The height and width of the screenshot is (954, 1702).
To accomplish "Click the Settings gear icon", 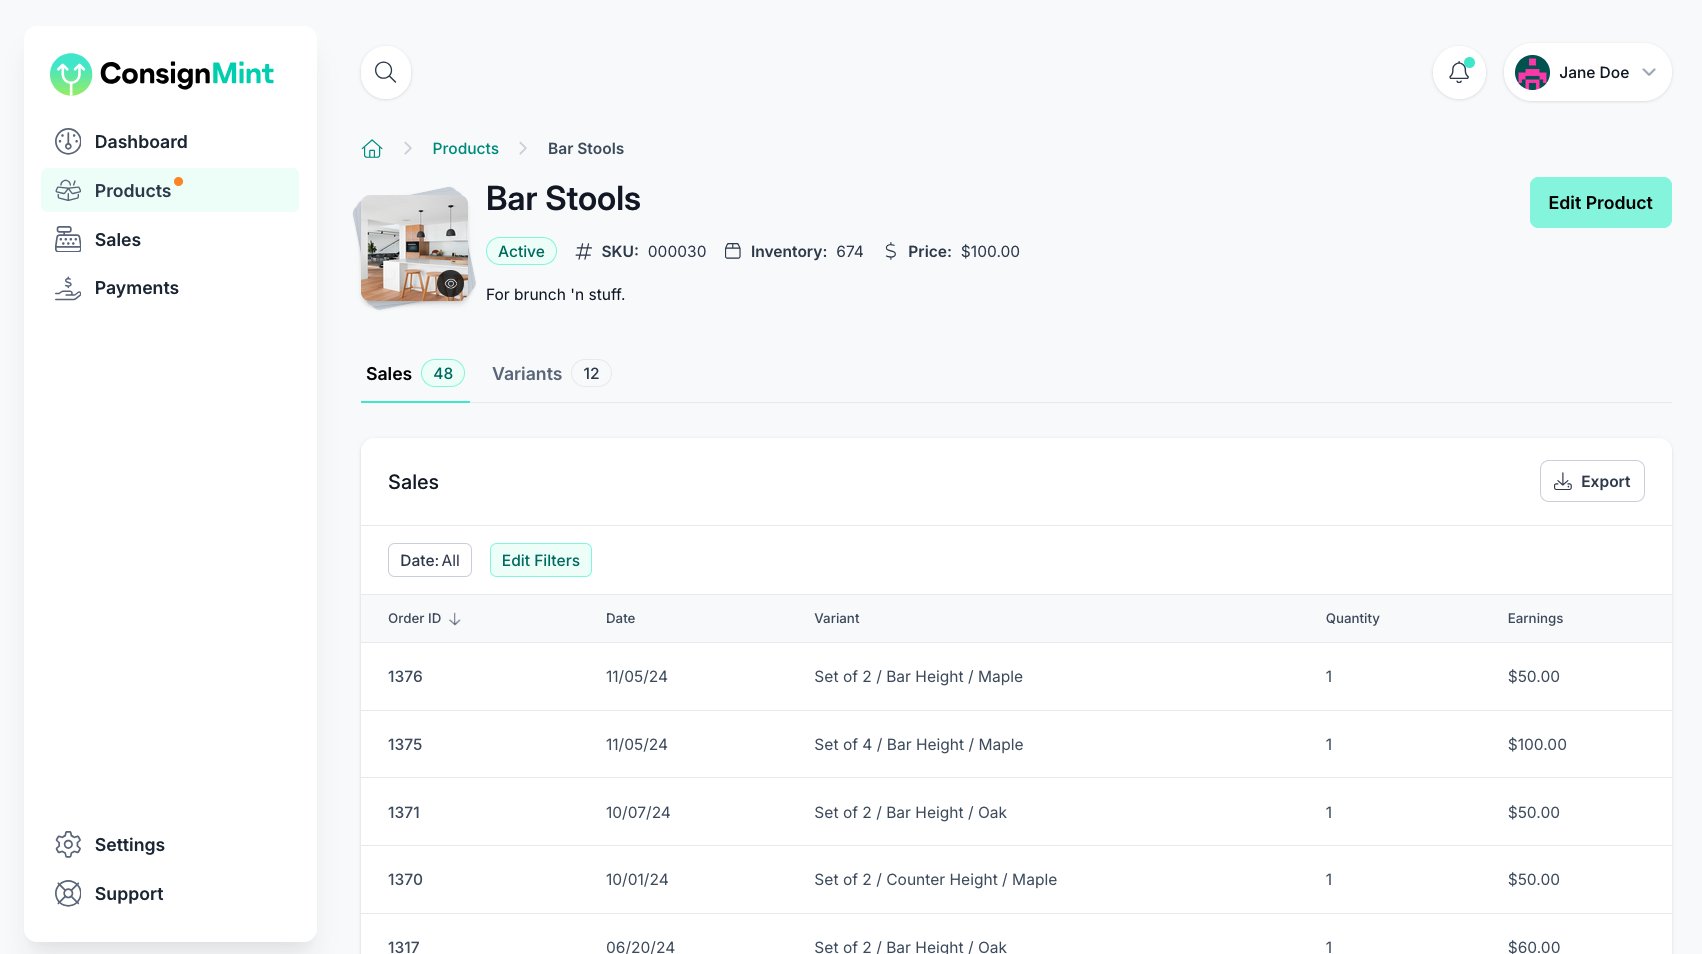I will coord(68,845).
